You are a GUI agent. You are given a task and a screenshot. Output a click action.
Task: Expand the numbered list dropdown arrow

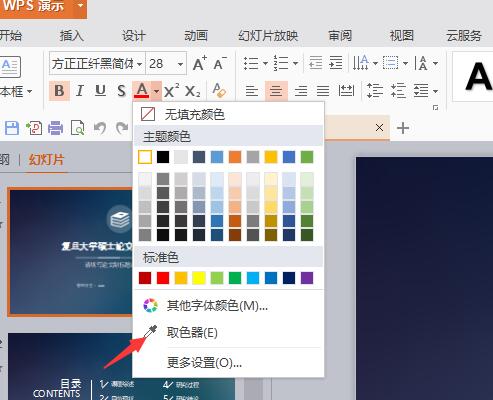tap(295, 63)
